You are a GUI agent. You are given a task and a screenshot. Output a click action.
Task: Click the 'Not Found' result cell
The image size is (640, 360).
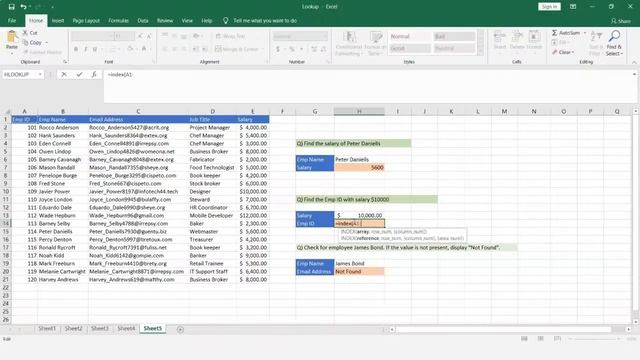coord(359,271)
